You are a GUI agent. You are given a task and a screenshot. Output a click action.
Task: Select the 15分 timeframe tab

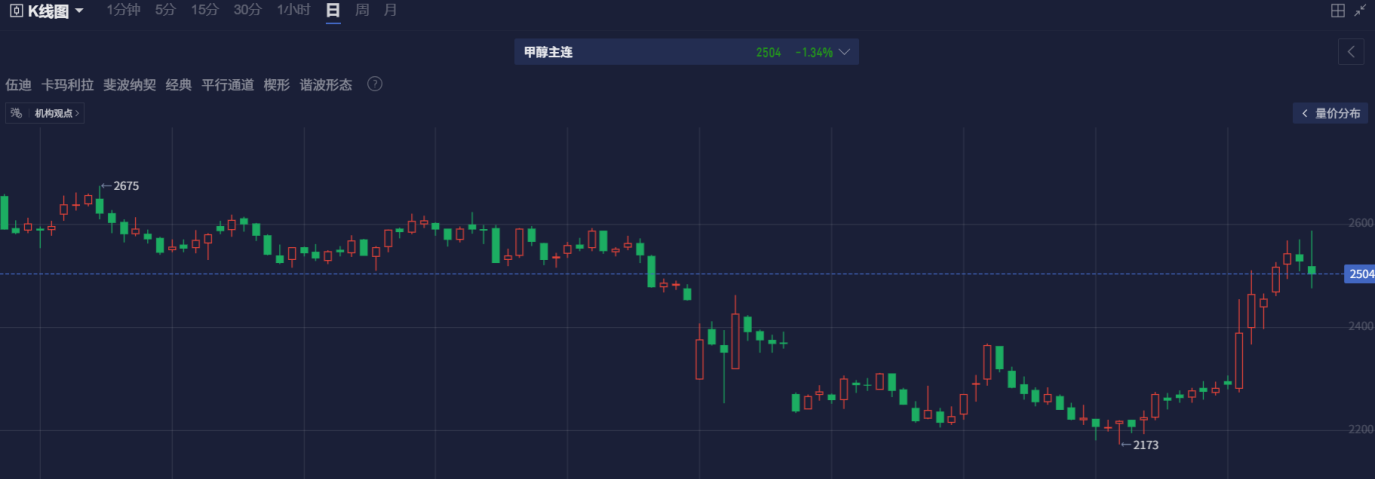click(x=204, y=10)
